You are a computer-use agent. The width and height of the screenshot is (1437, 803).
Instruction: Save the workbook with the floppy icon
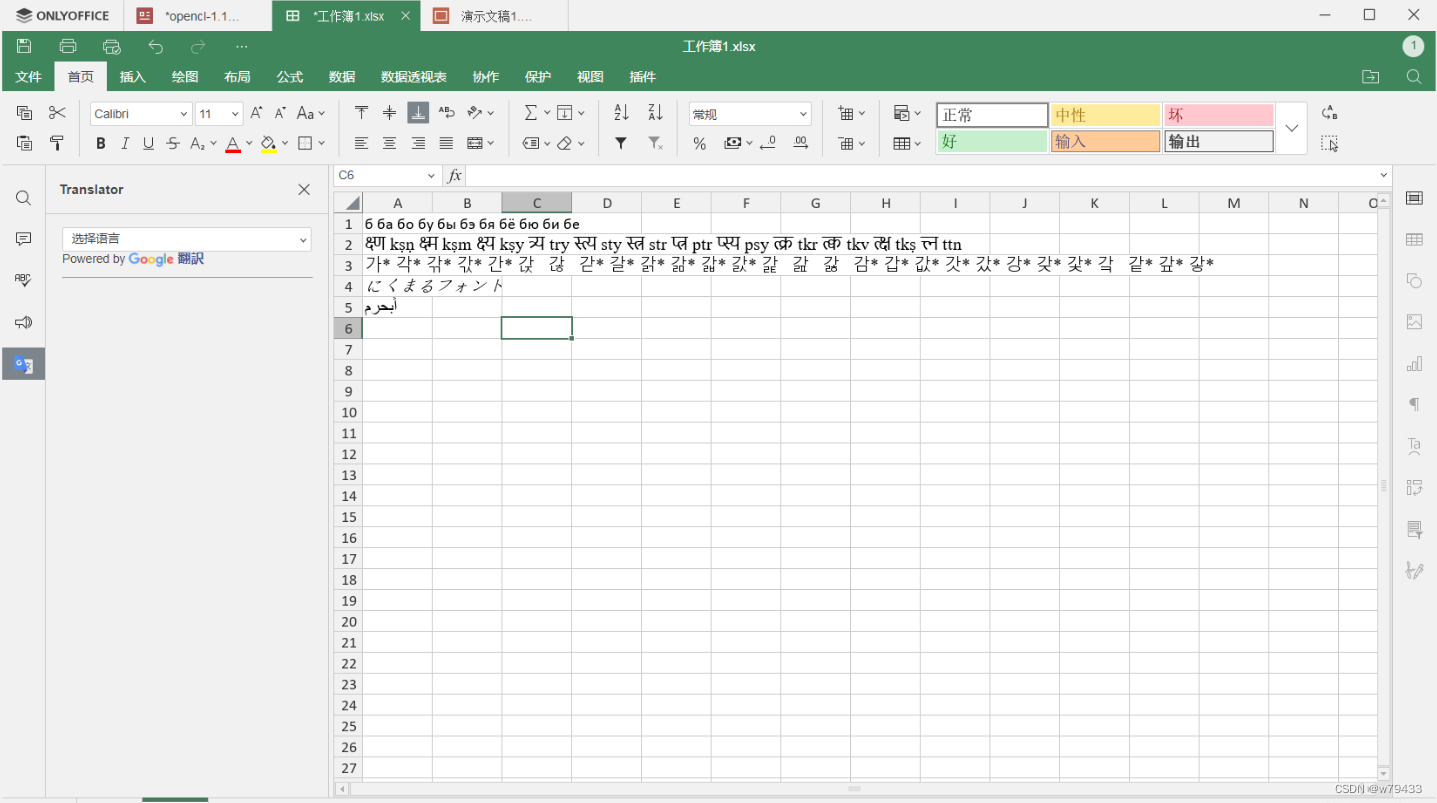click(x=24, y=46)
